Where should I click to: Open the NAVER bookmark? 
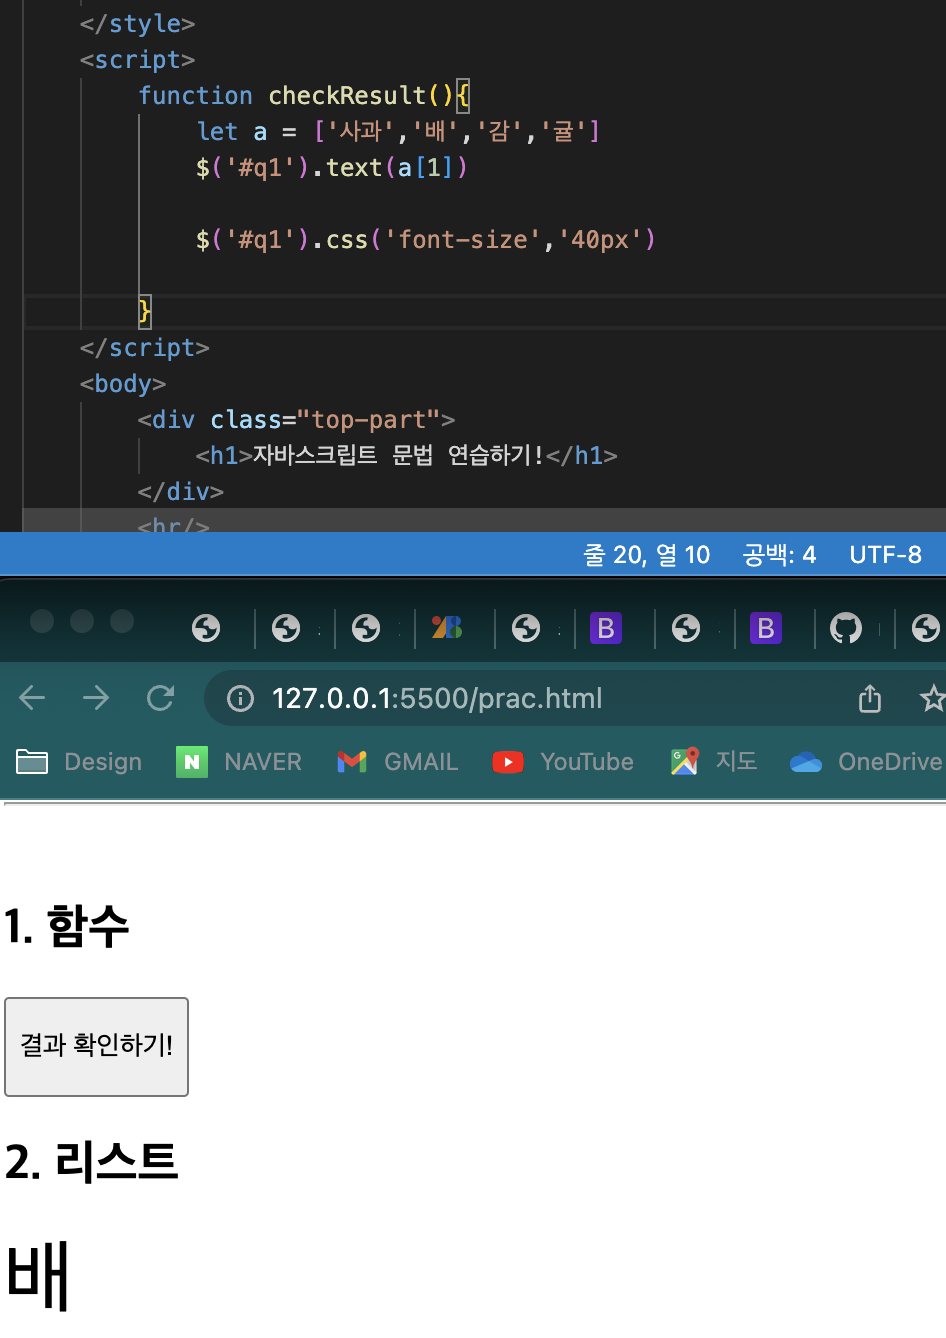click(x=239, y=762)
